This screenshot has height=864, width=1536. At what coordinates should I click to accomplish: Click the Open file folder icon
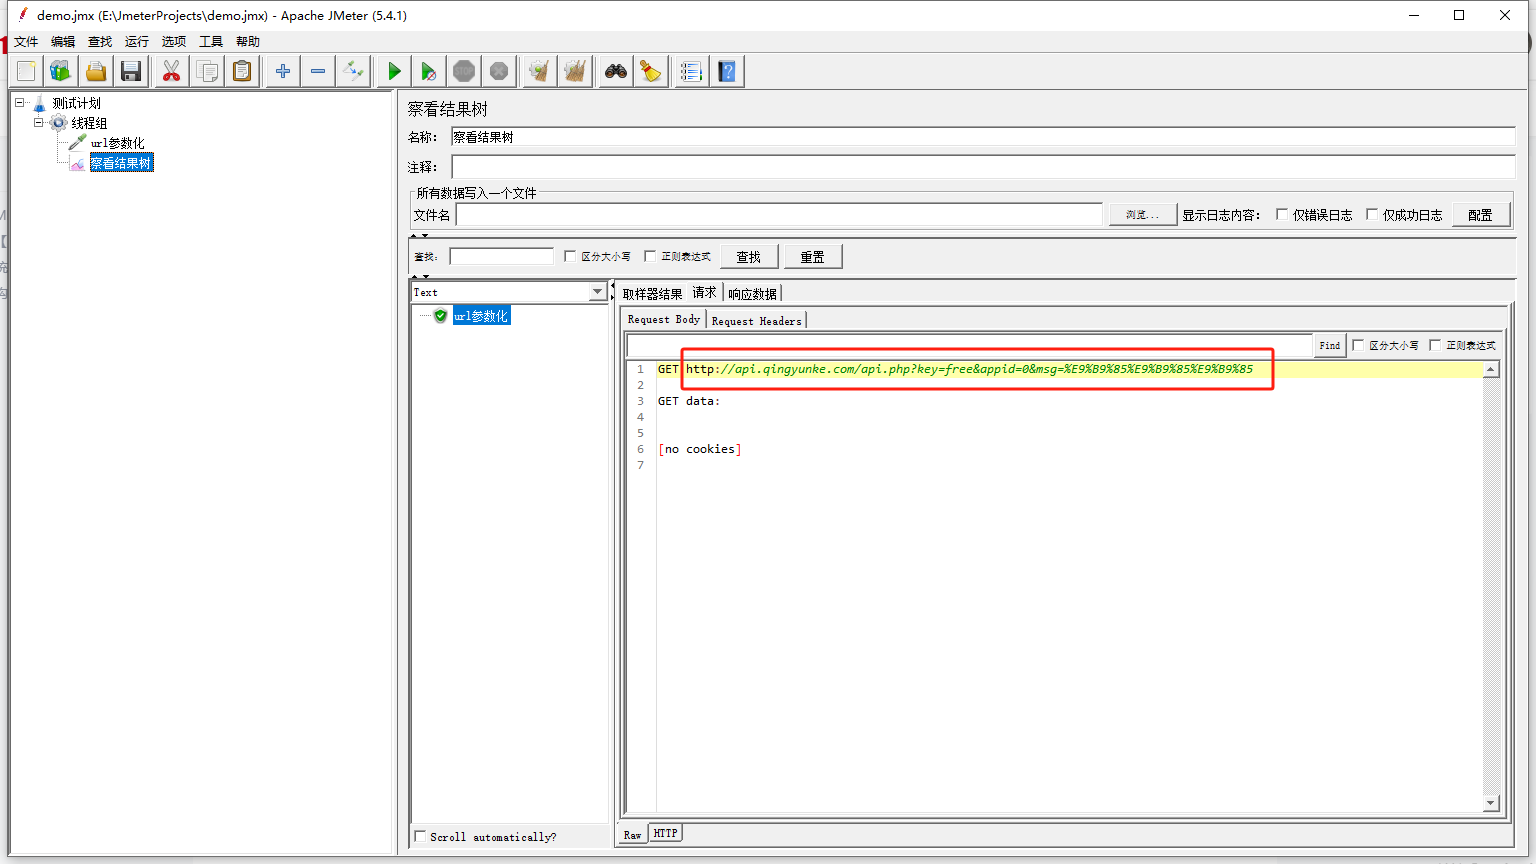96,71
